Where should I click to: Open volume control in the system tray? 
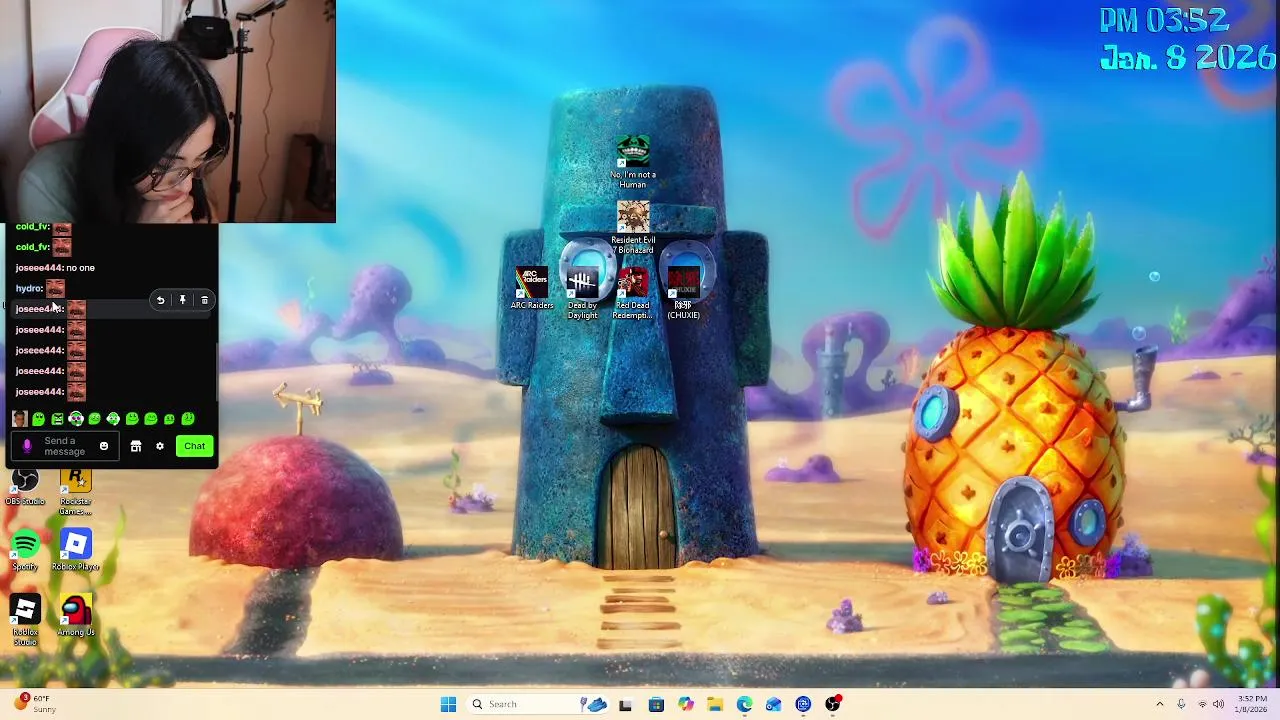(x=1218, y=705)
